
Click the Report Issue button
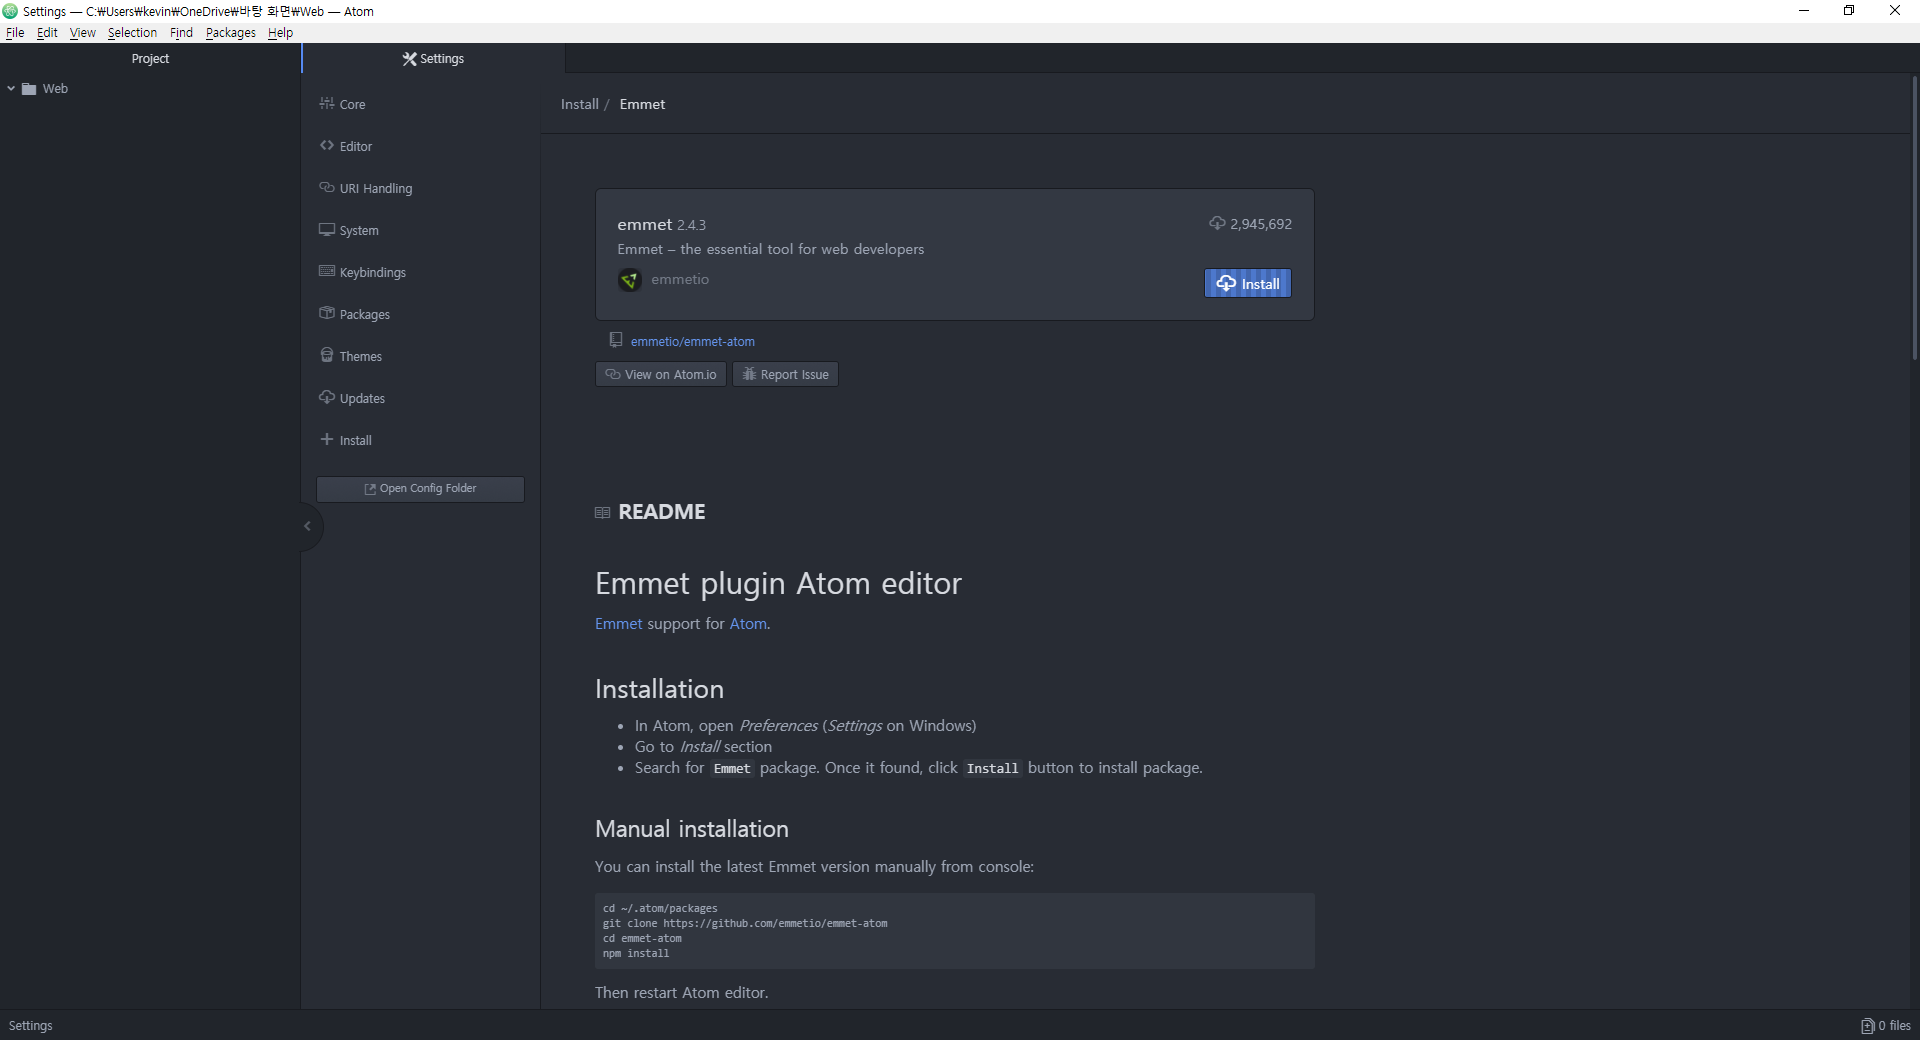point(785,375)
